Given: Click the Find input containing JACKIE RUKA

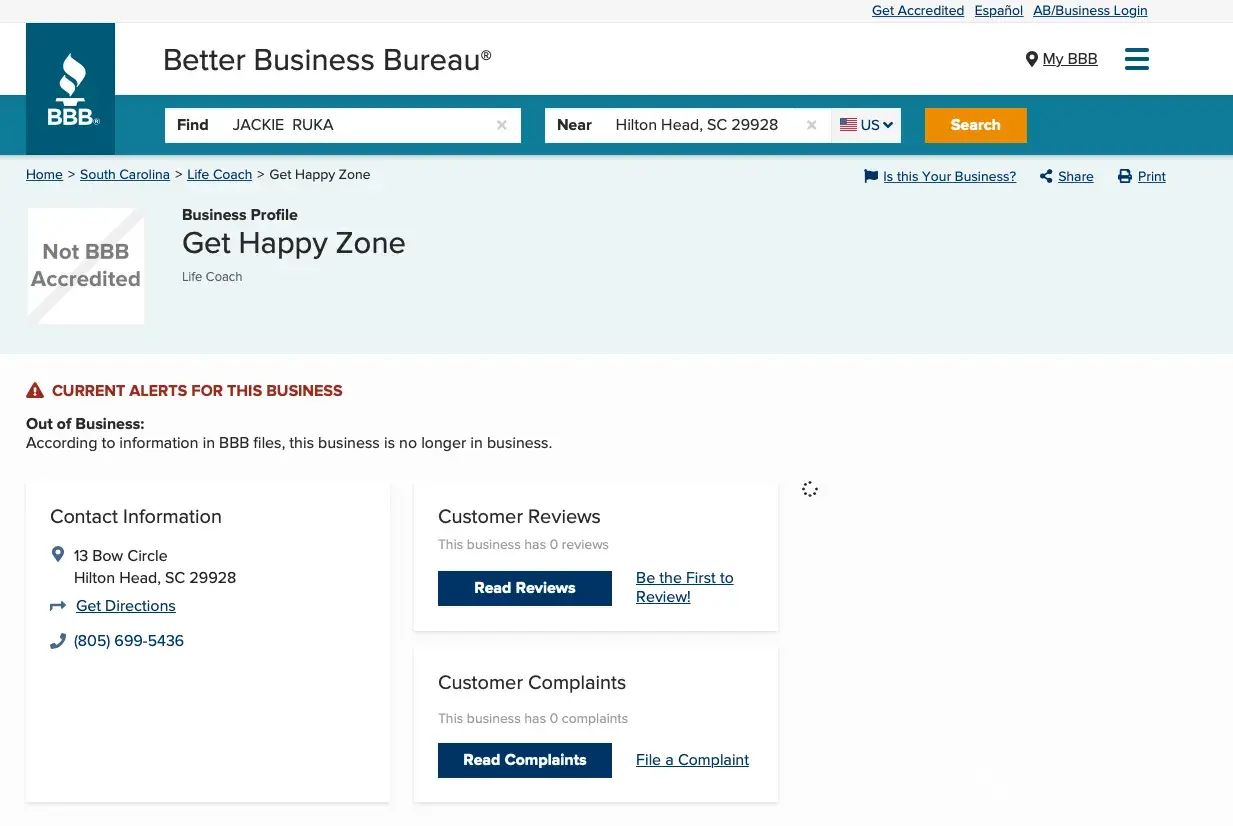Looking at the screenshot, I should pyautogui.click(x=355, y=125).
